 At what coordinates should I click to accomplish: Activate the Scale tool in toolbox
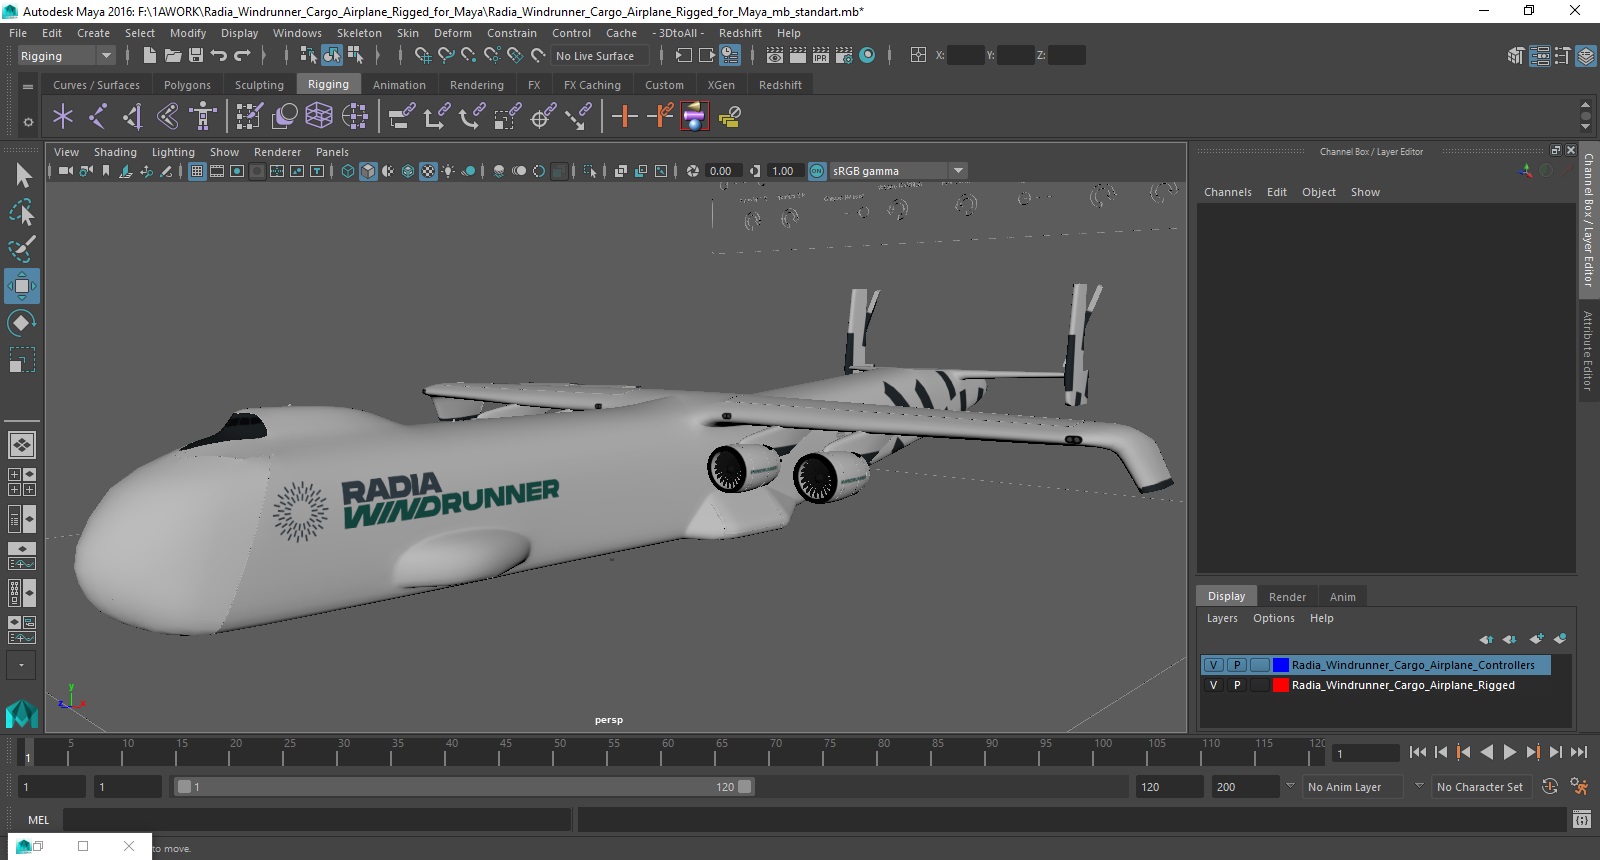pos(22,359)
